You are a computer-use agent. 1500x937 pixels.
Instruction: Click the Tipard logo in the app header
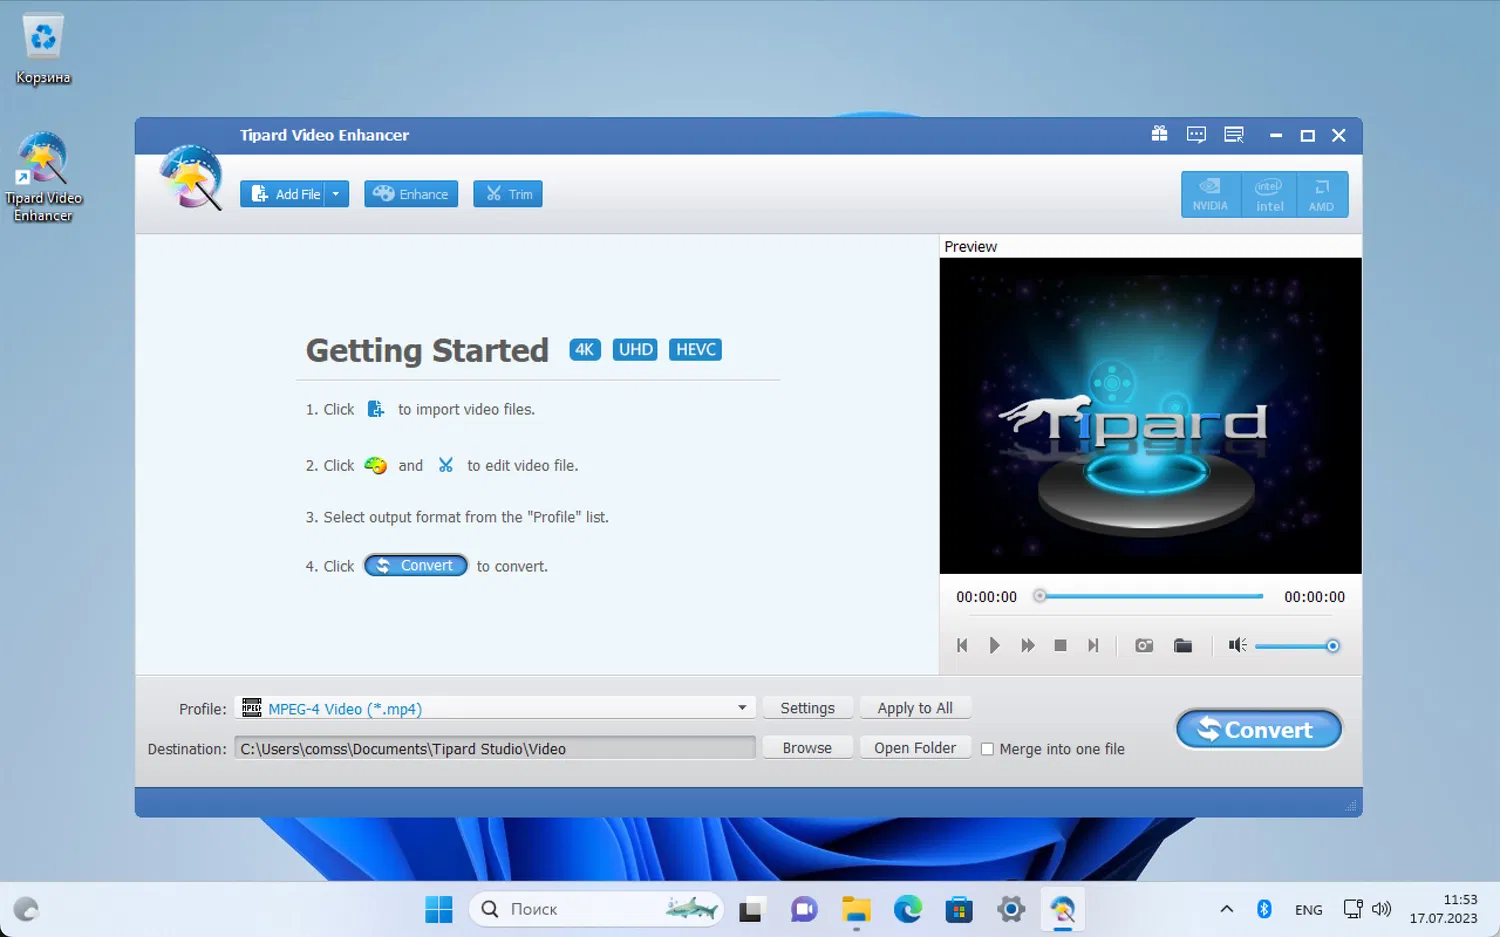point(189,177)
